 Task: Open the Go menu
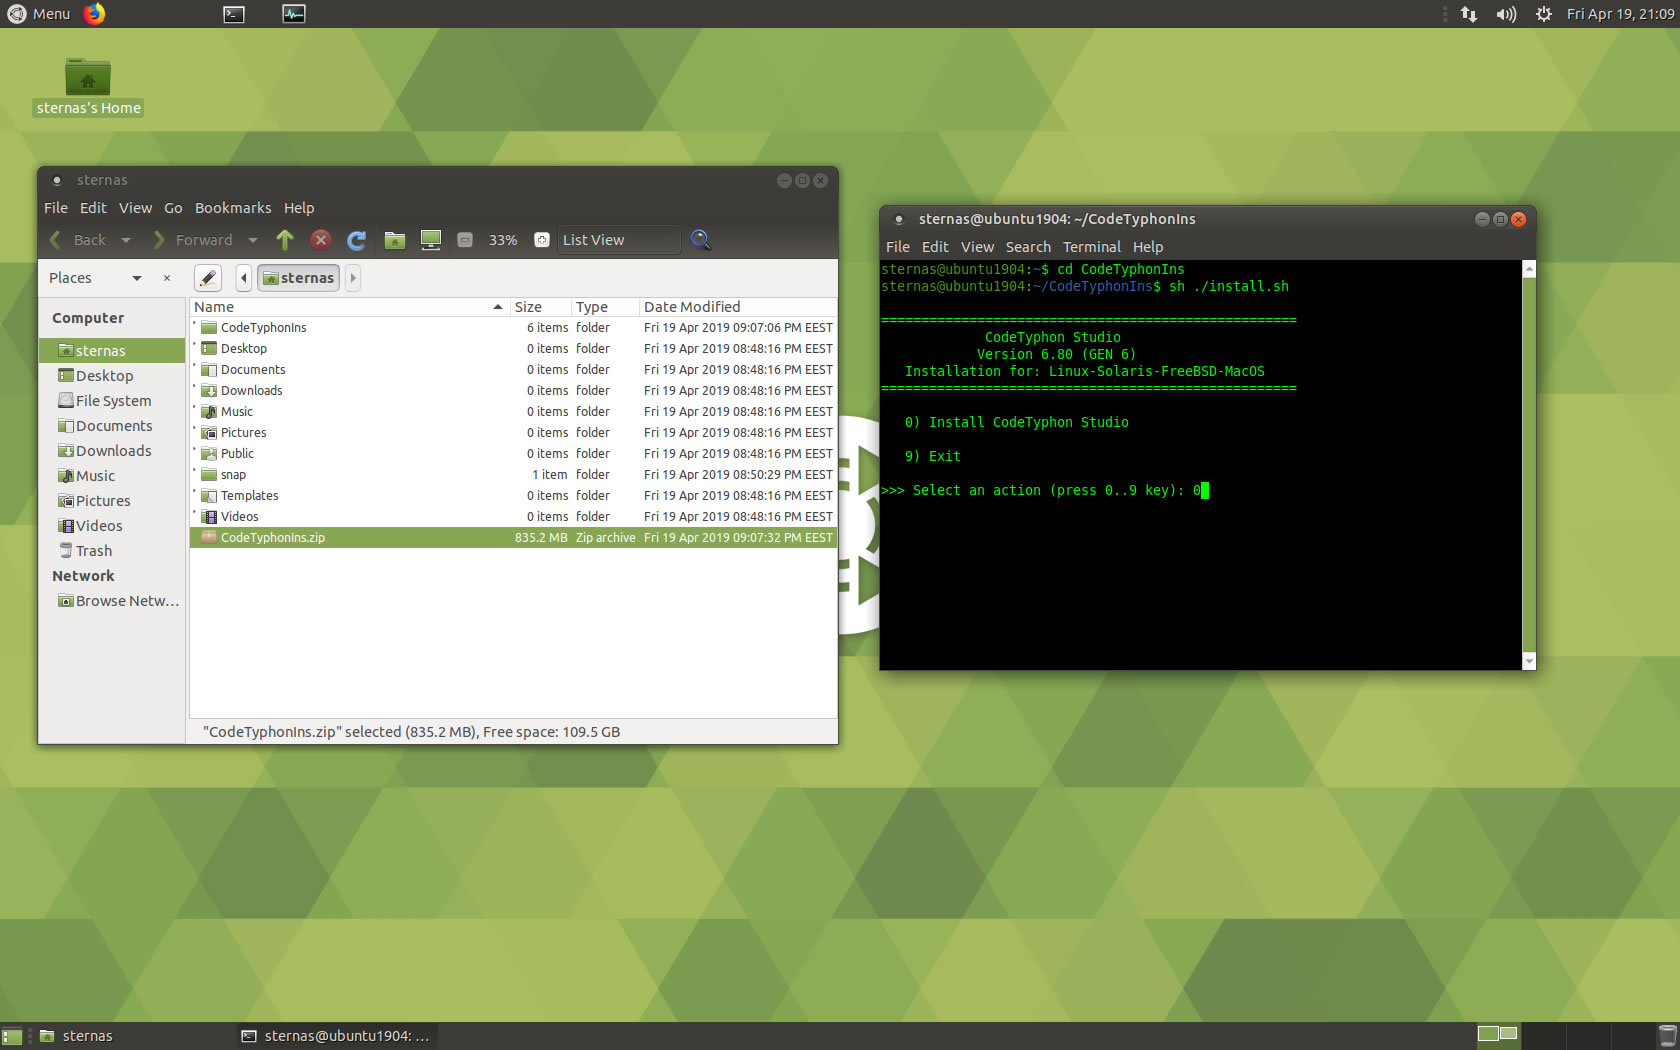tap(173, 208)
